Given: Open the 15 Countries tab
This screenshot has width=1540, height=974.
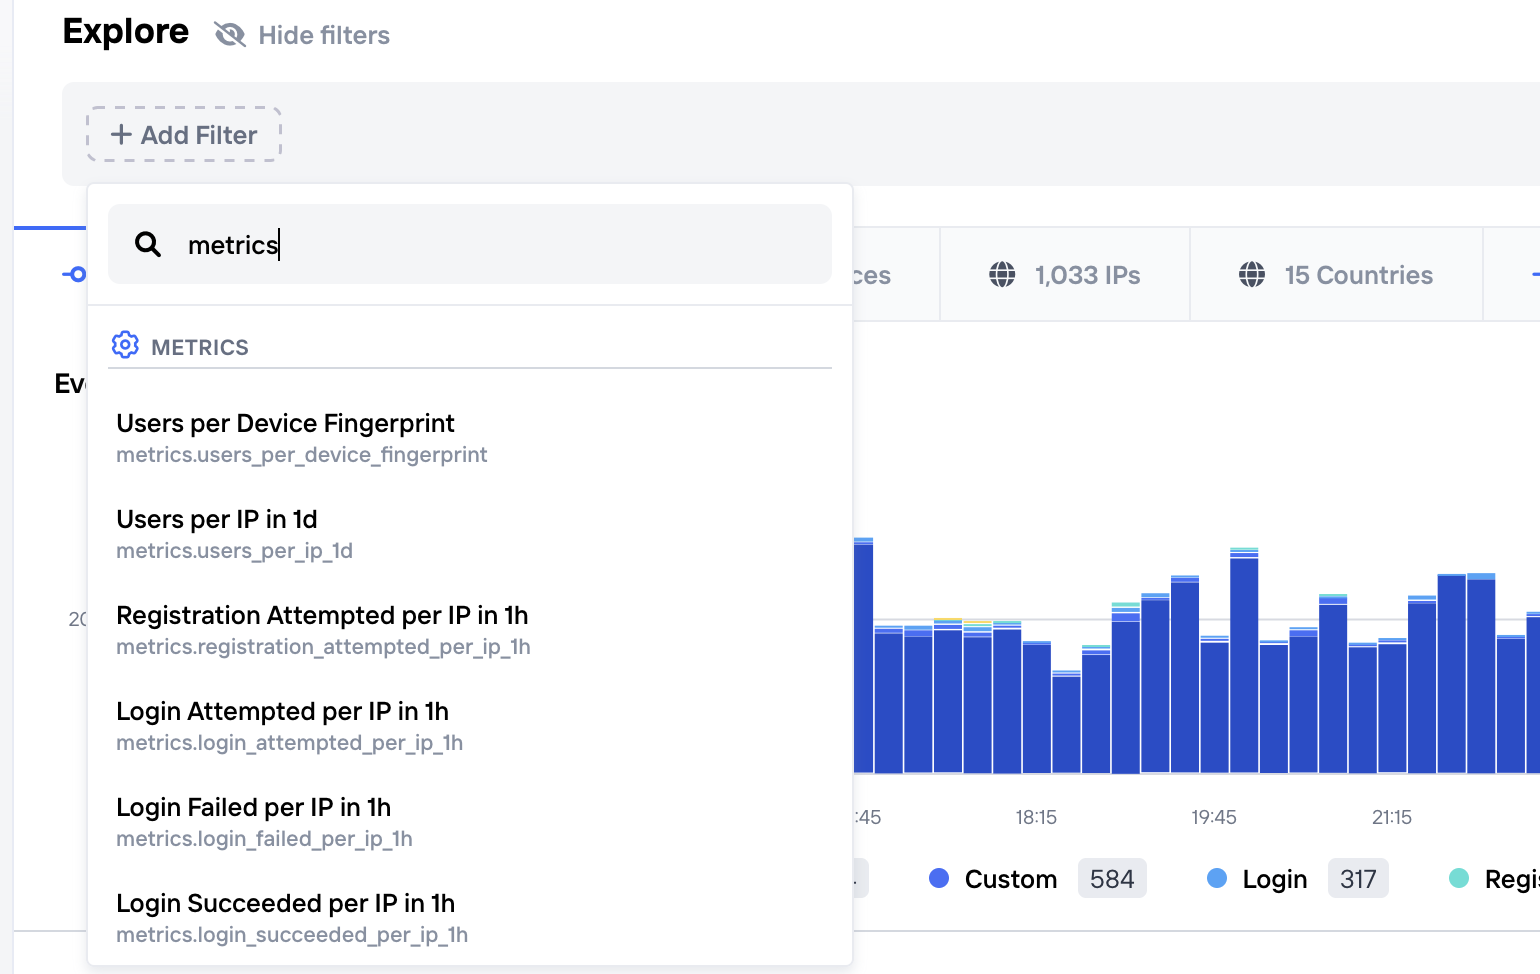Looking at the screenshot, I should pyautogui.click(x=1336, y=275).
